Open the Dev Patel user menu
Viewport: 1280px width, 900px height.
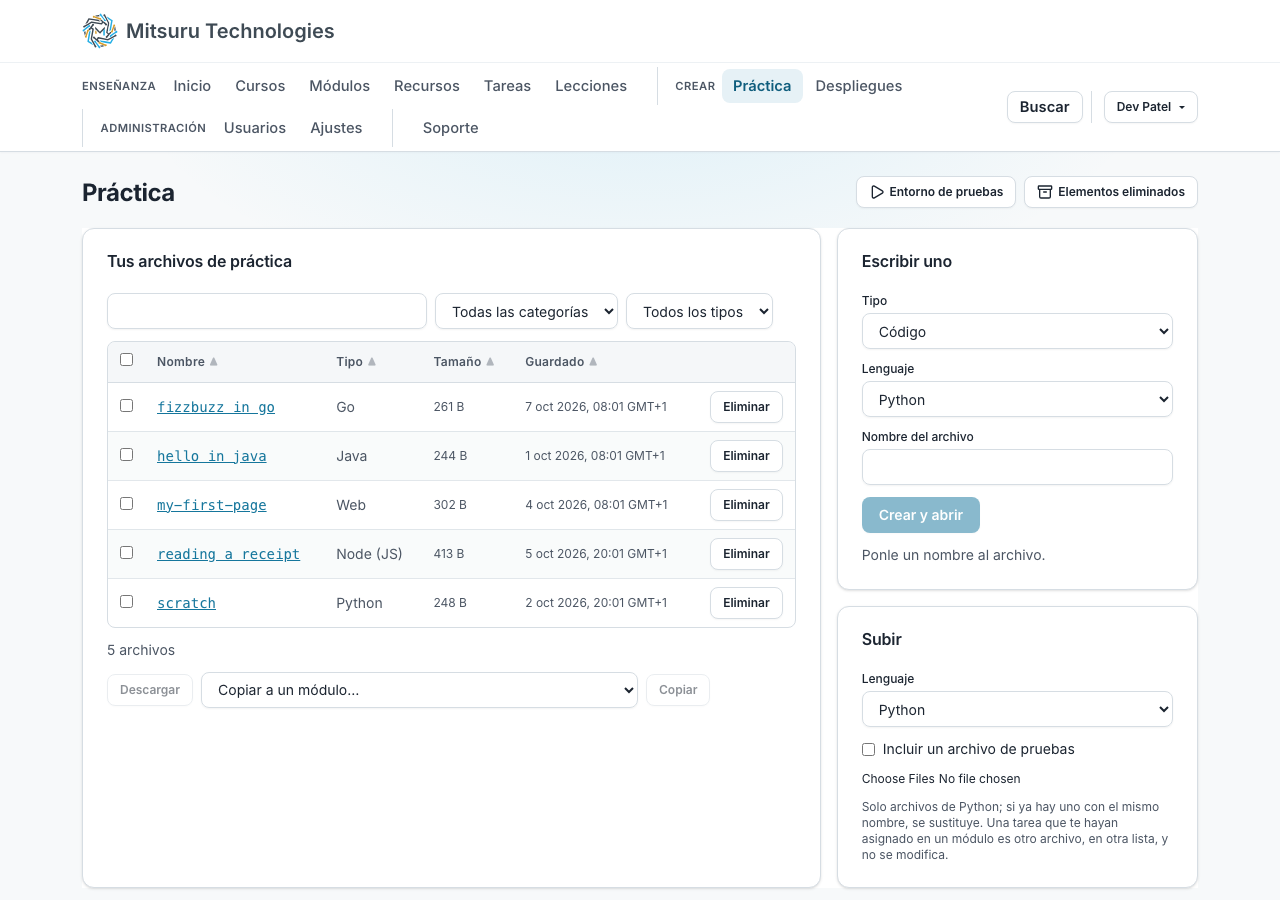[1151, 107]
